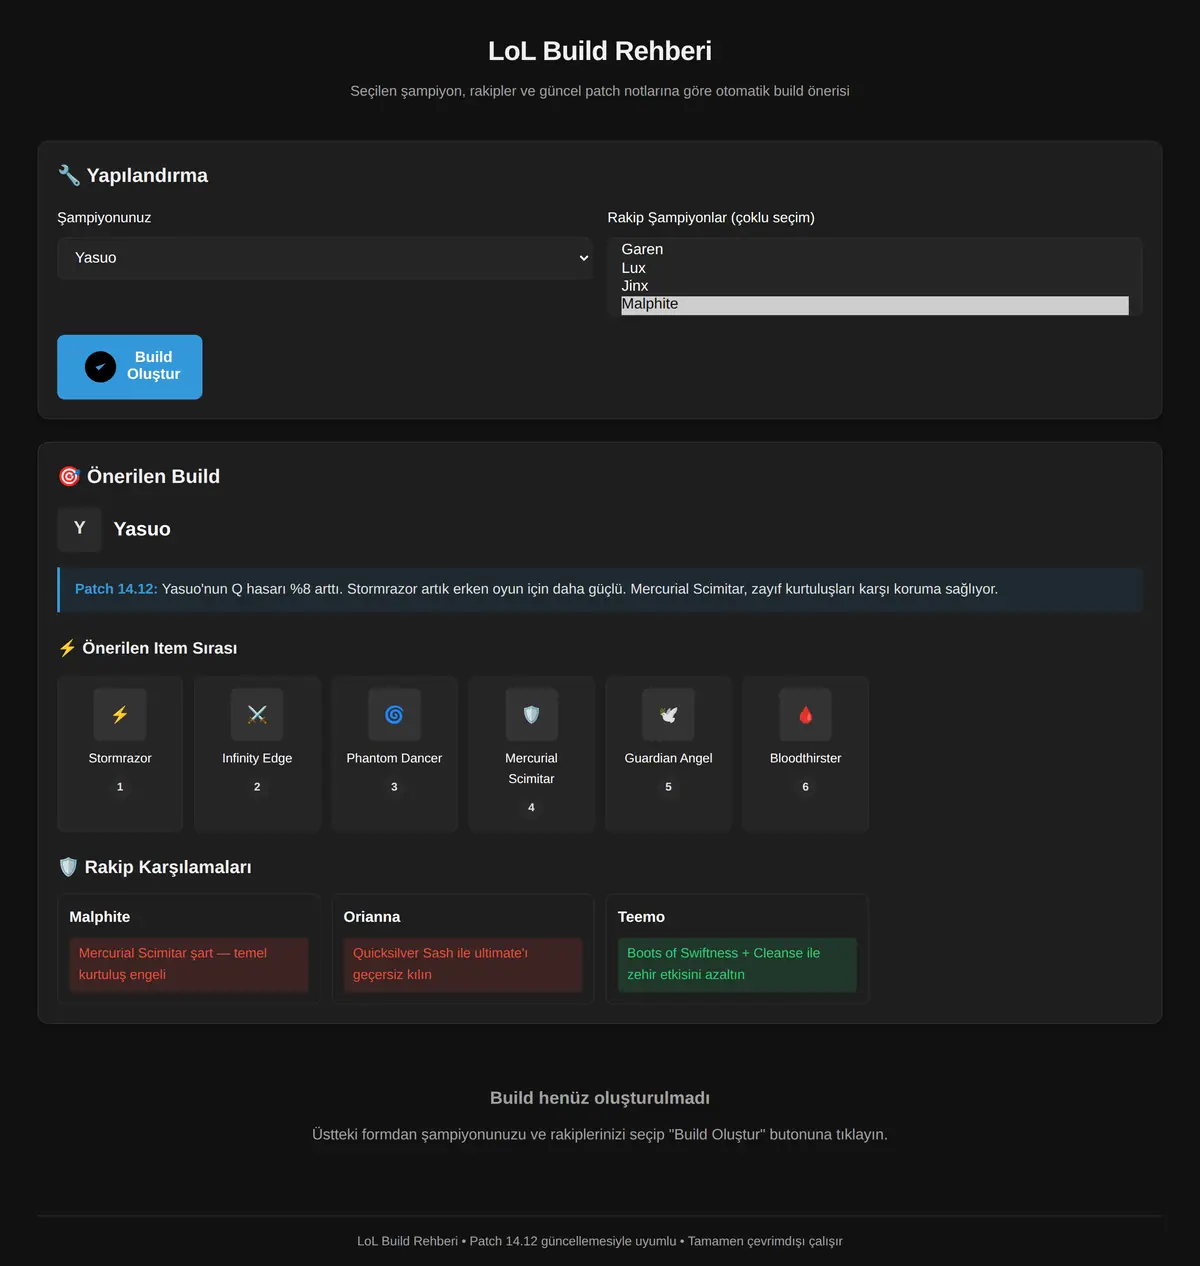Click the Phantom Dancer item name
The width and height of the screenshot is (1200, 1266).
(x=394, y=758)
